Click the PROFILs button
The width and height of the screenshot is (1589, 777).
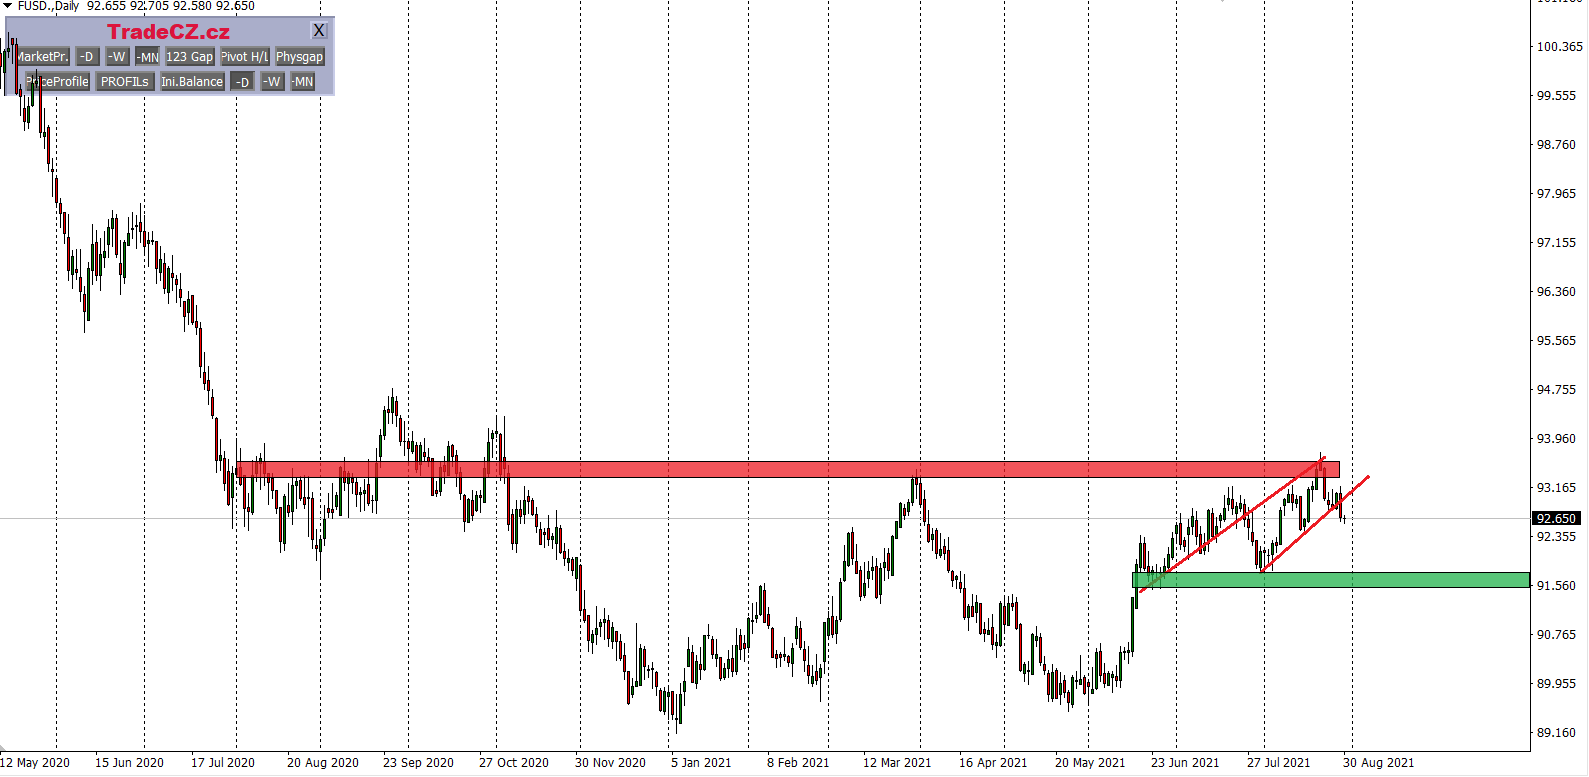[x=124, y=82]
